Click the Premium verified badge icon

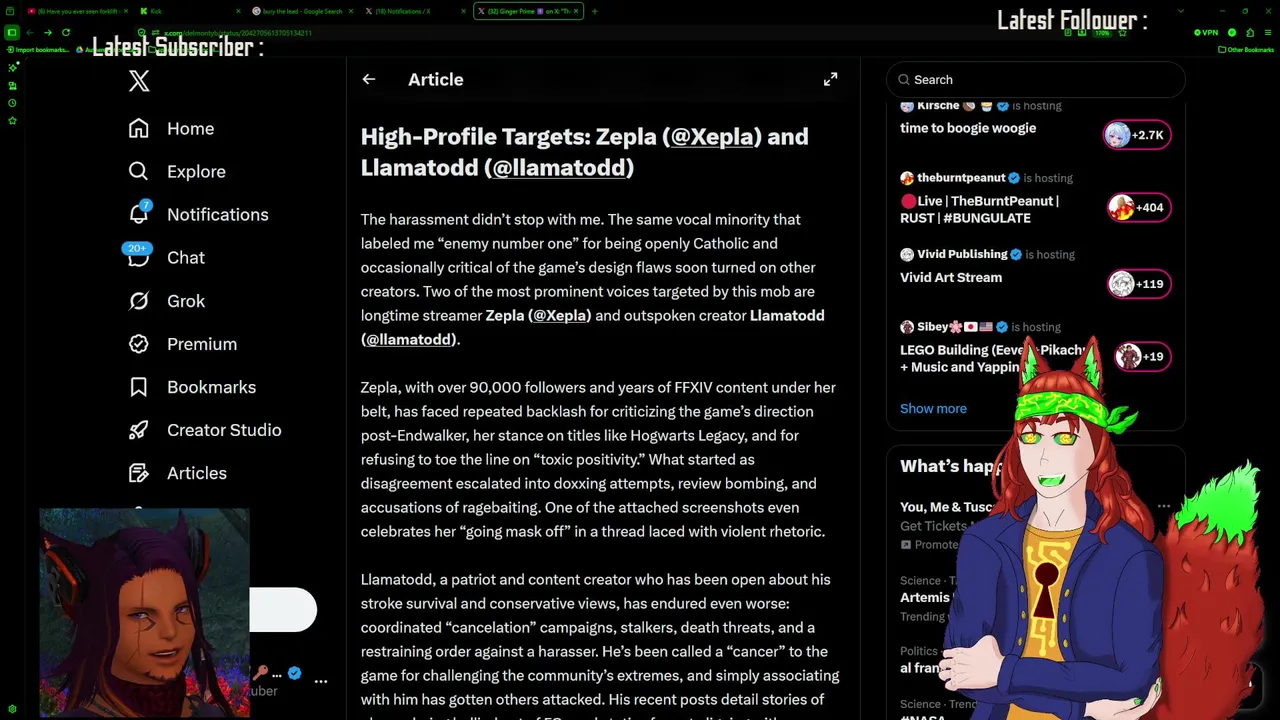coord(138,343)
